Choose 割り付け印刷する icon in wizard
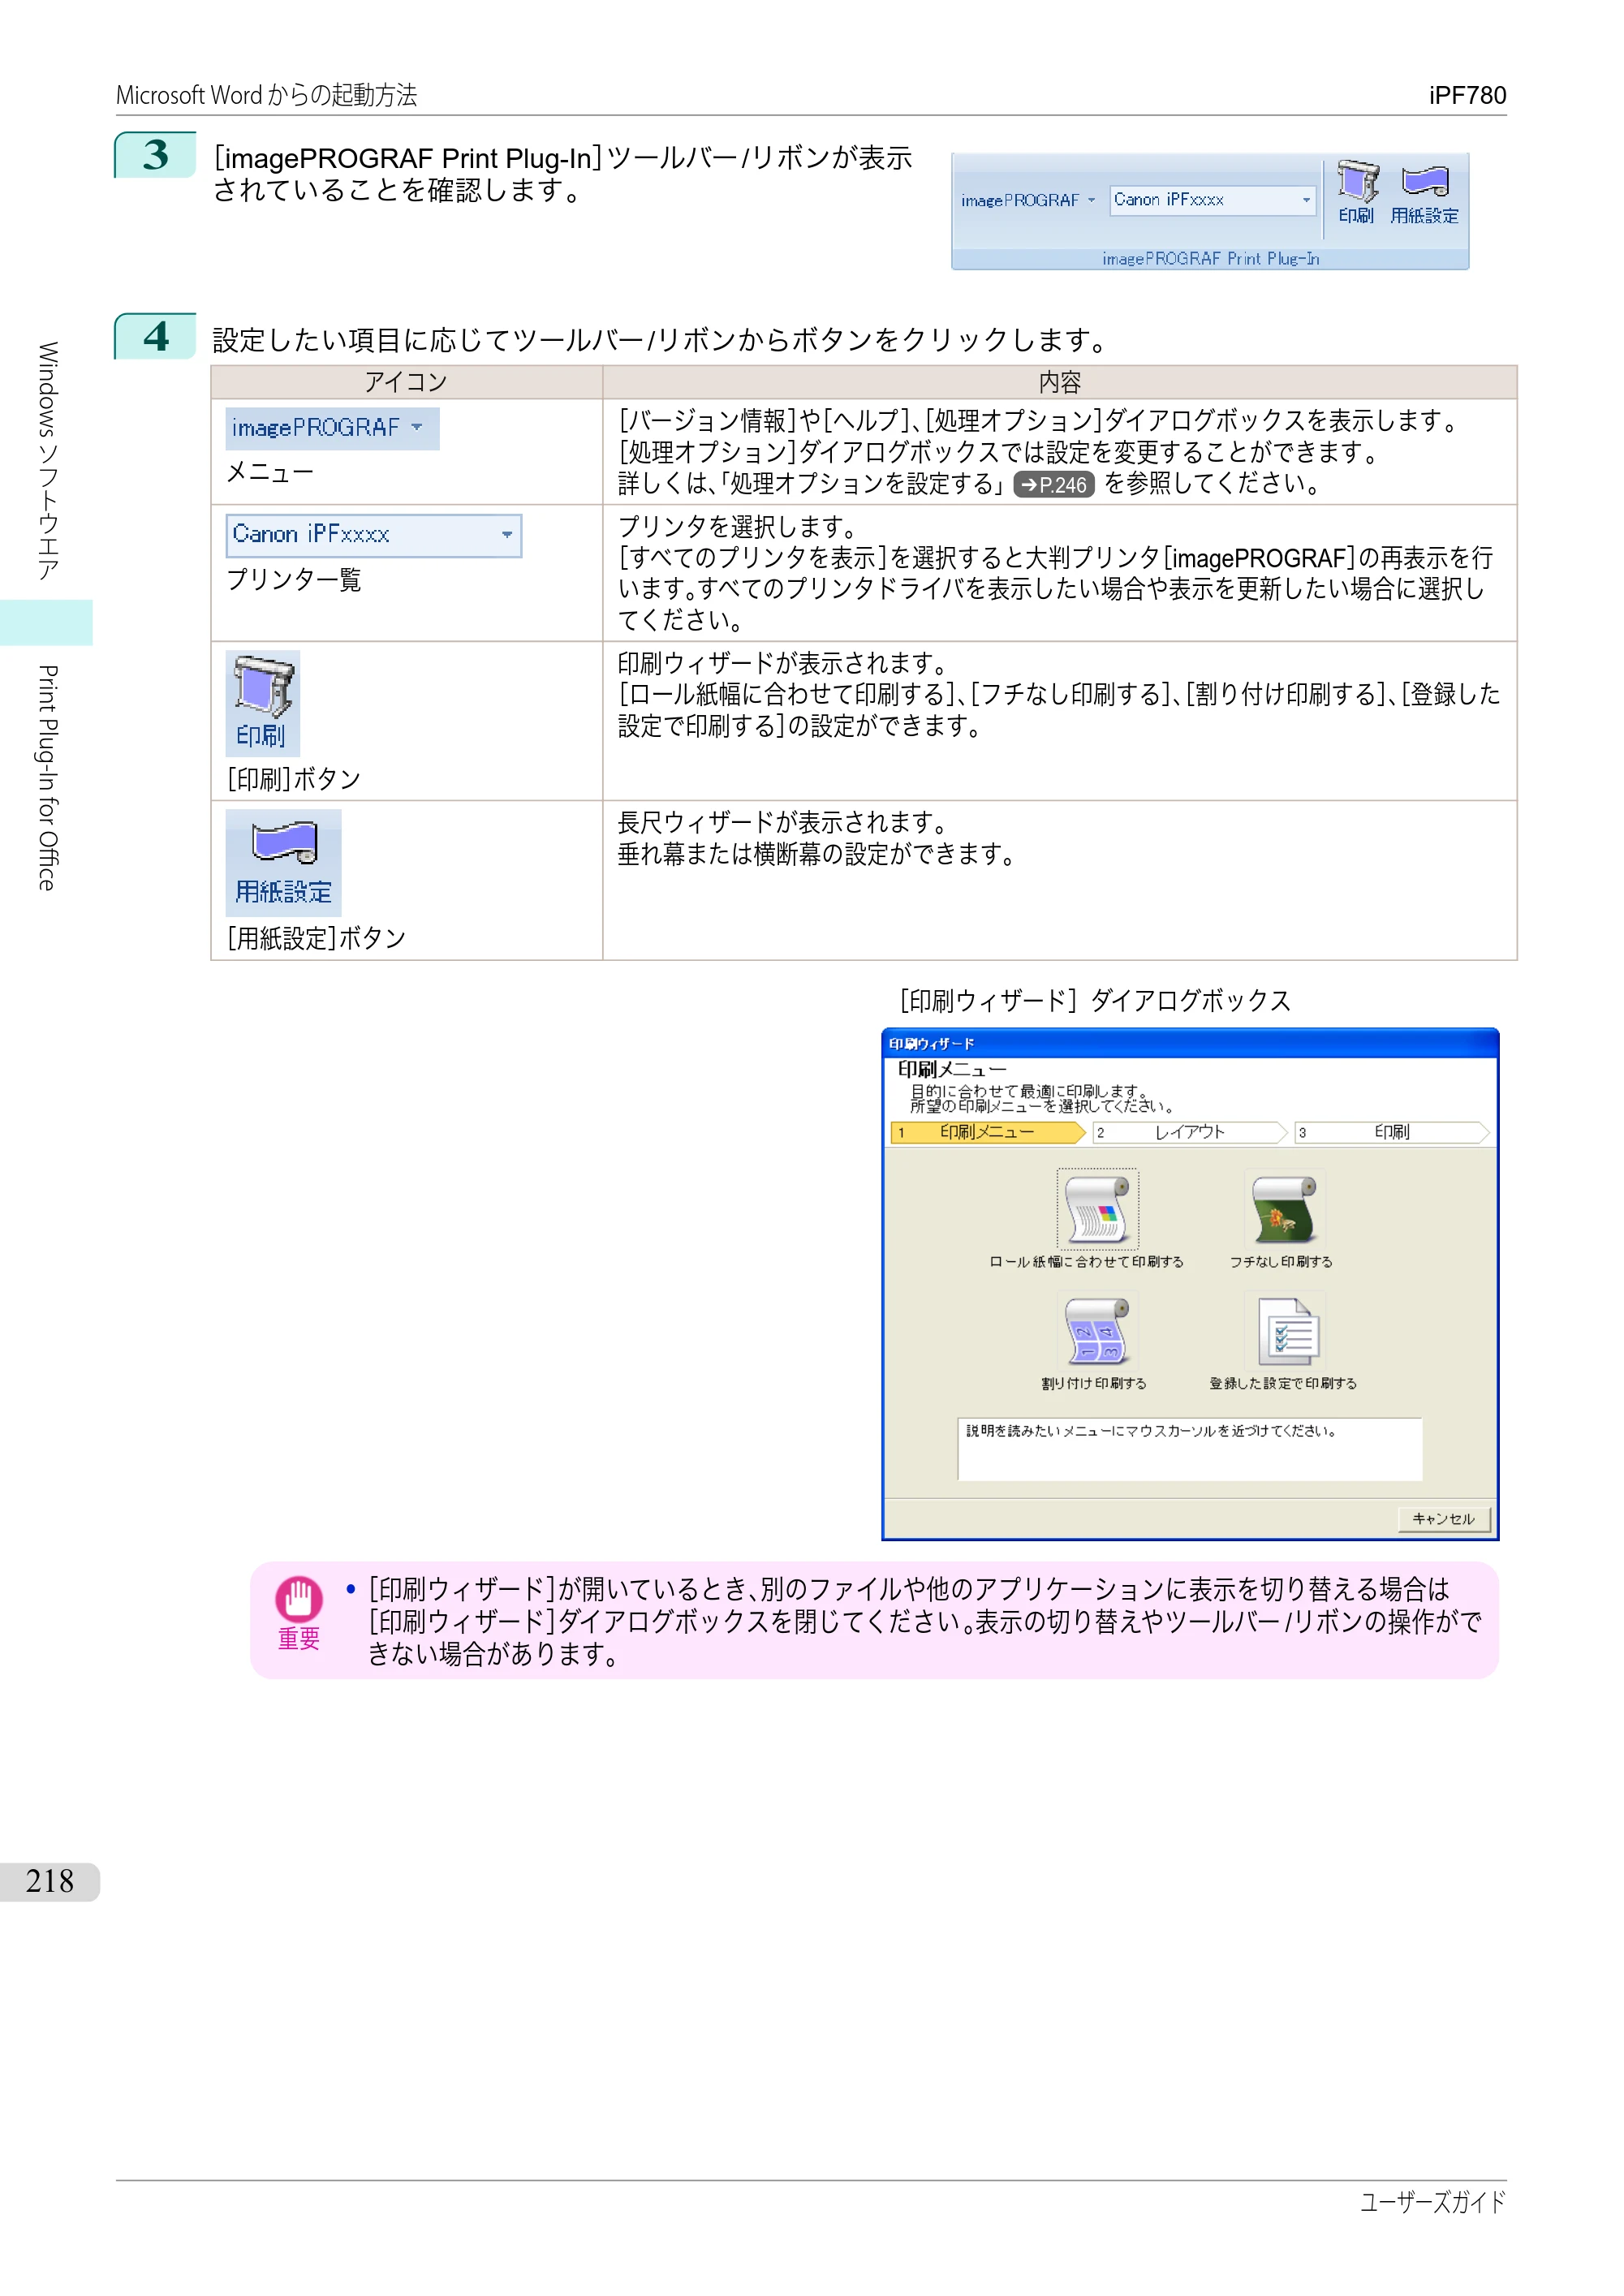The width and height of the screenshot is (1624, 2296). 1097,1331
